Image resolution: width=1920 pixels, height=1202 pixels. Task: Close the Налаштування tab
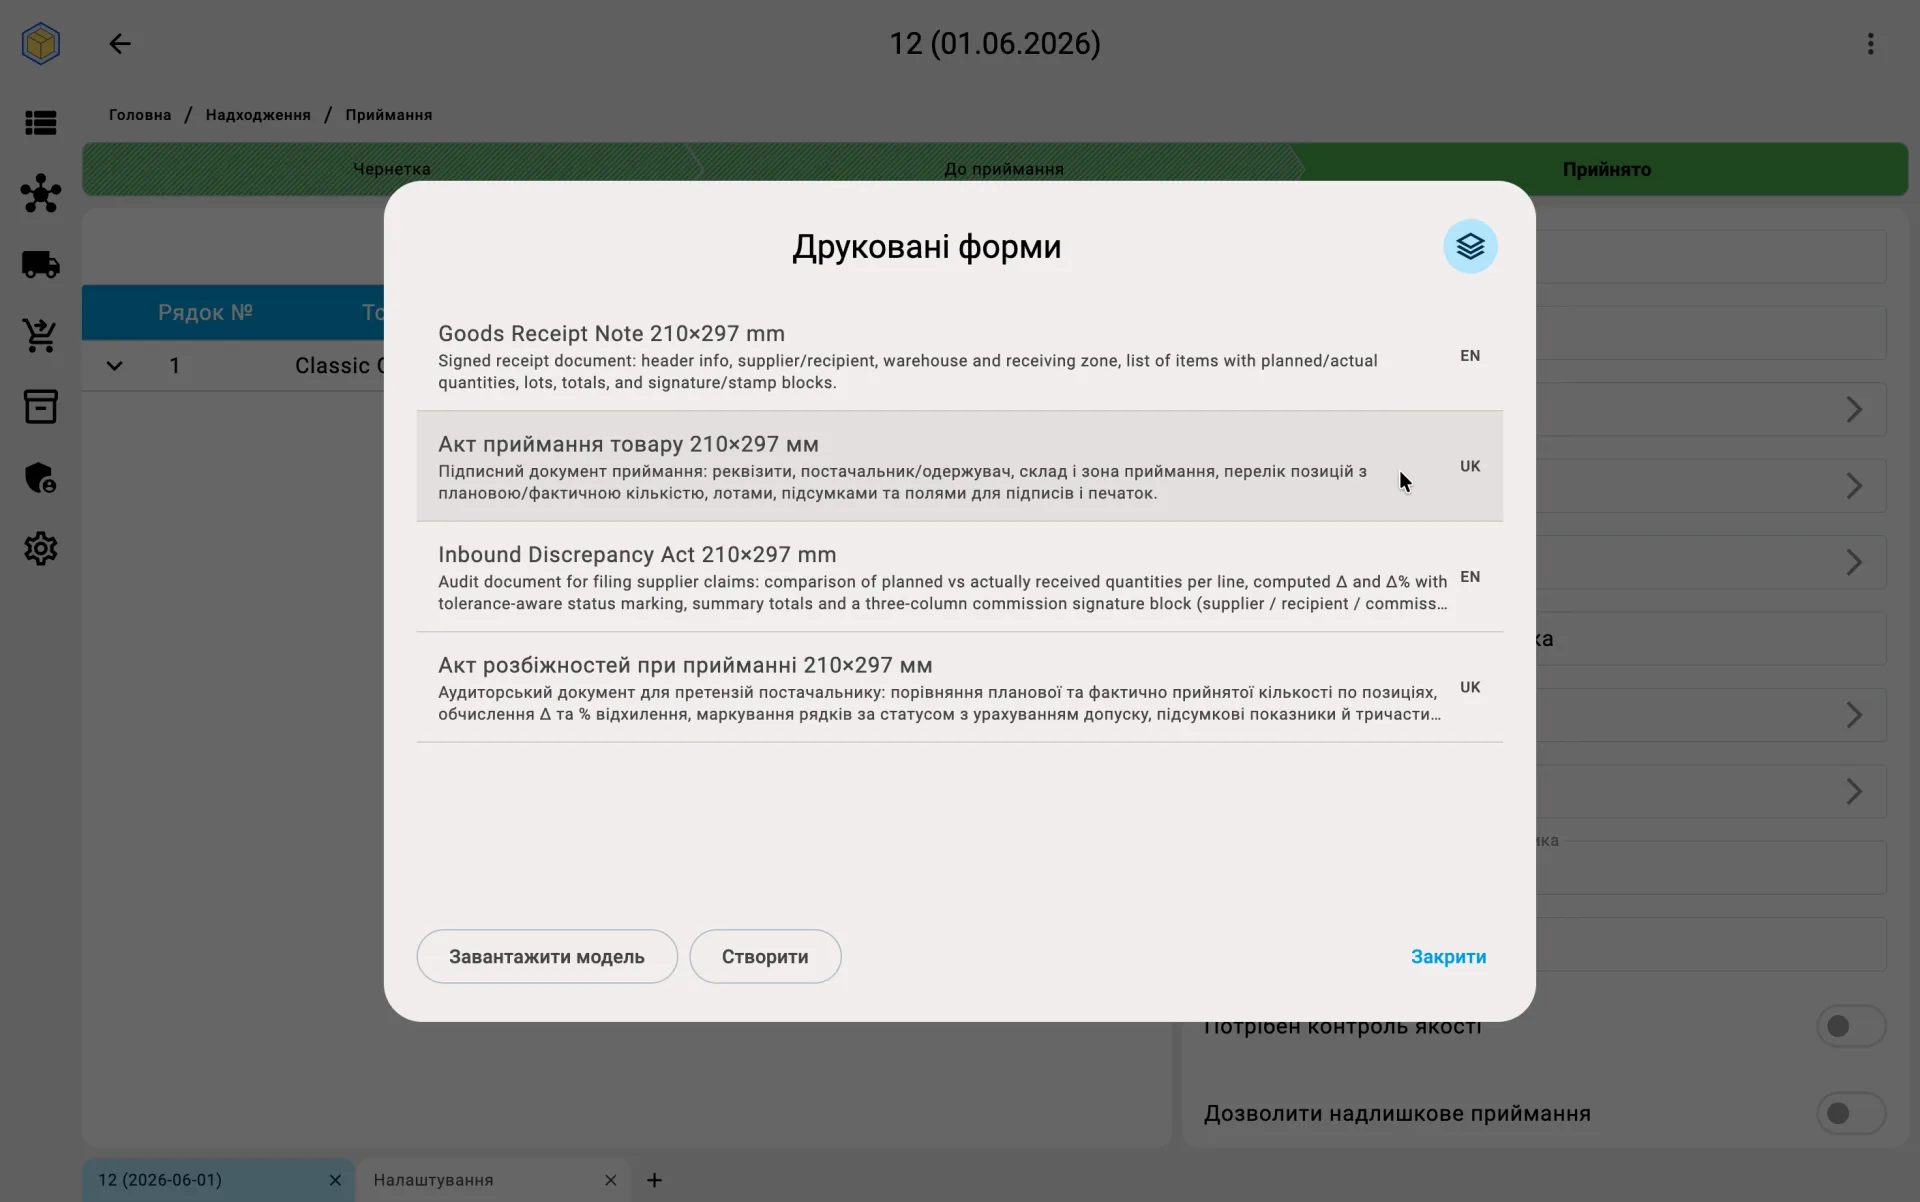[x=610, y=1180]
